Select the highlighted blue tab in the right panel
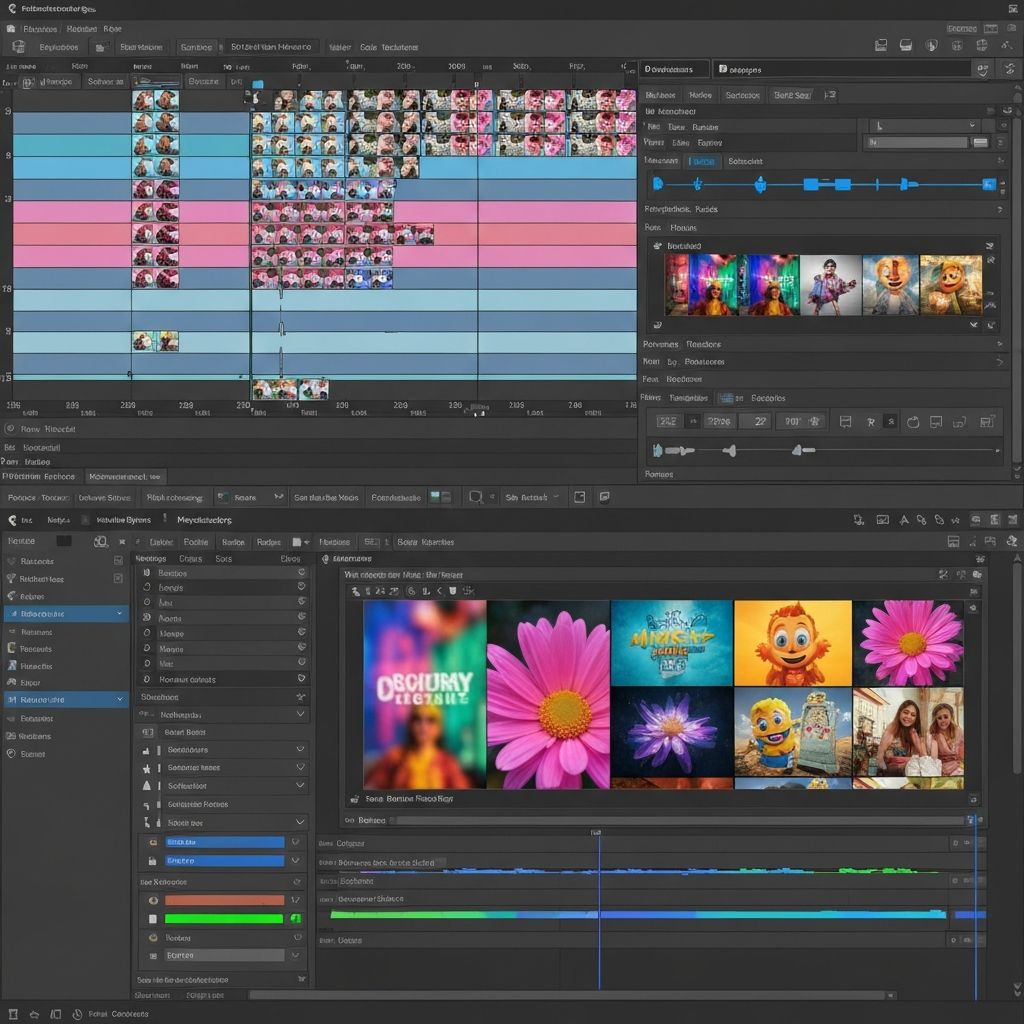1024x1024 pixels. [703, 161]
